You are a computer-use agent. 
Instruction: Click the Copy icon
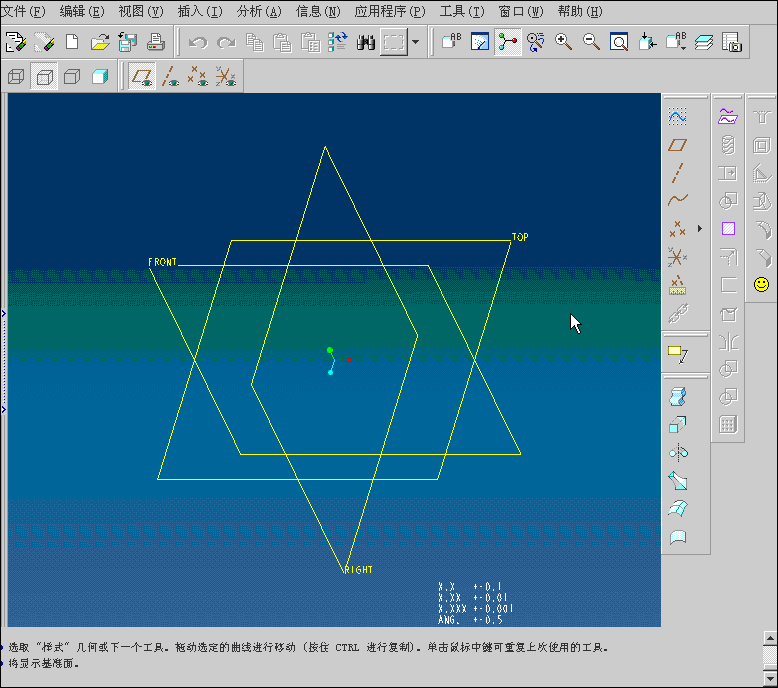point(255,42)
